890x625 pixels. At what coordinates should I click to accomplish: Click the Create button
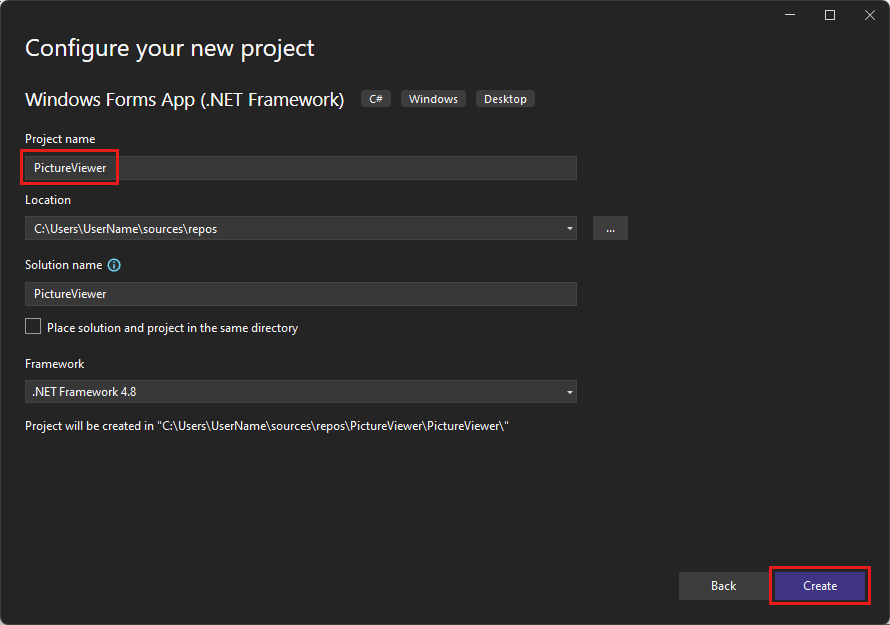(819, 585)
